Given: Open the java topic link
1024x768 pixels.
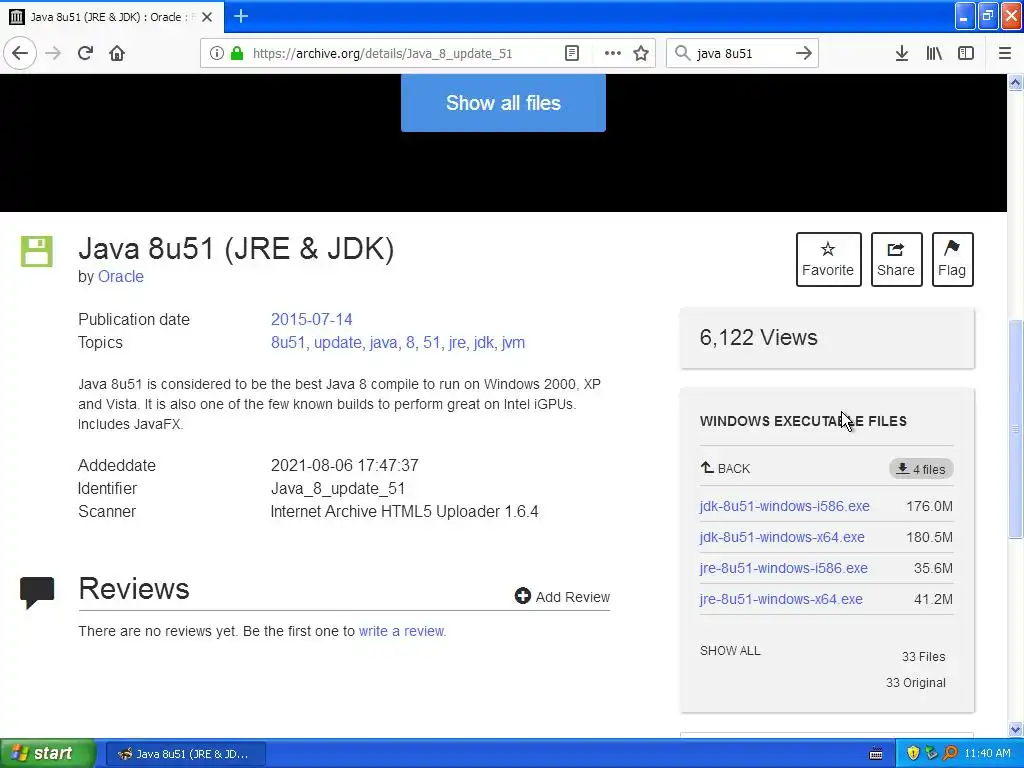Looking at the screenshot, I should (x=383, y=342).
